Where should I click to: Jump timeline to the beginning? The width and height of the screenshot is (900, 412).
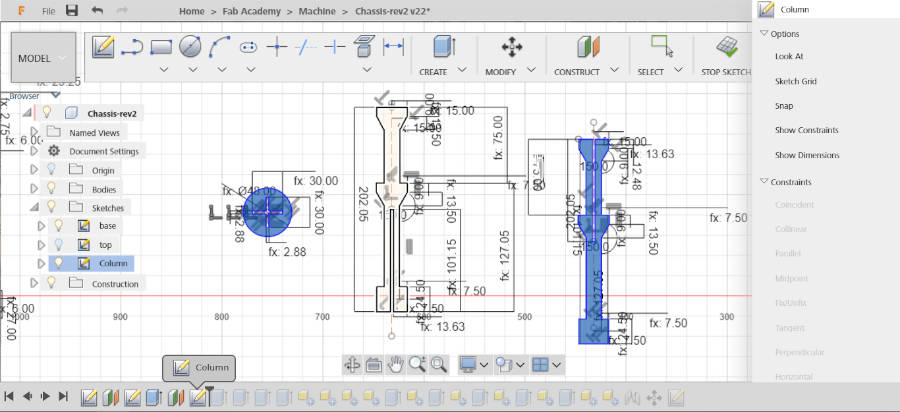pos(9,397)
